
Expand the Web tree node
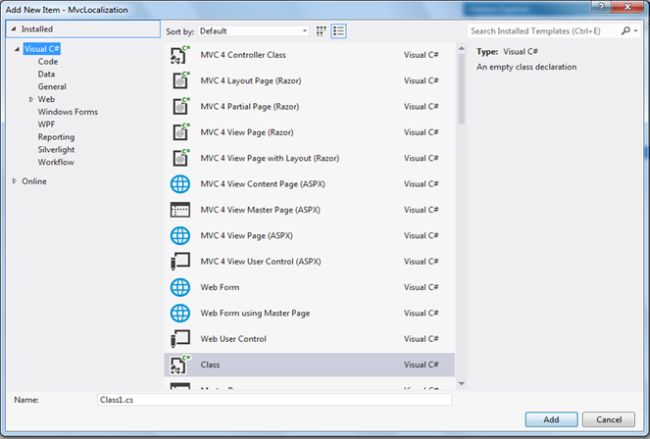click(x=31, y=99)
